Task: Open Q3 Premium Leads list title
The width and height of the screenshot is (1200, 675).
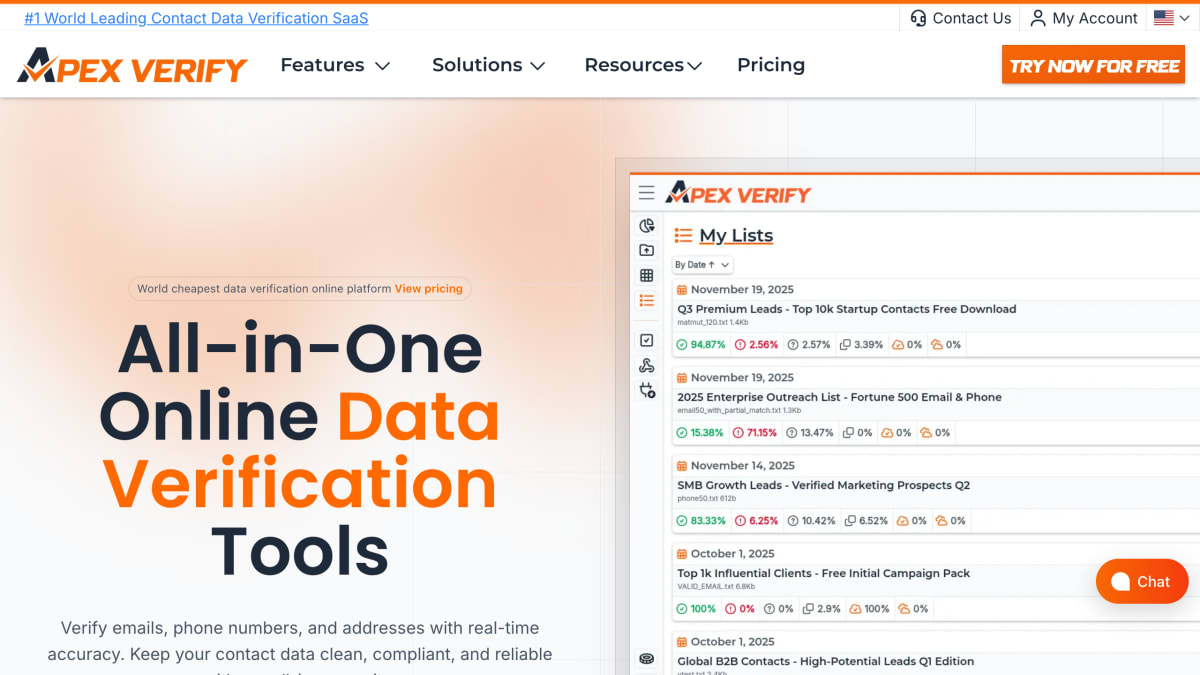Action: 847,309
